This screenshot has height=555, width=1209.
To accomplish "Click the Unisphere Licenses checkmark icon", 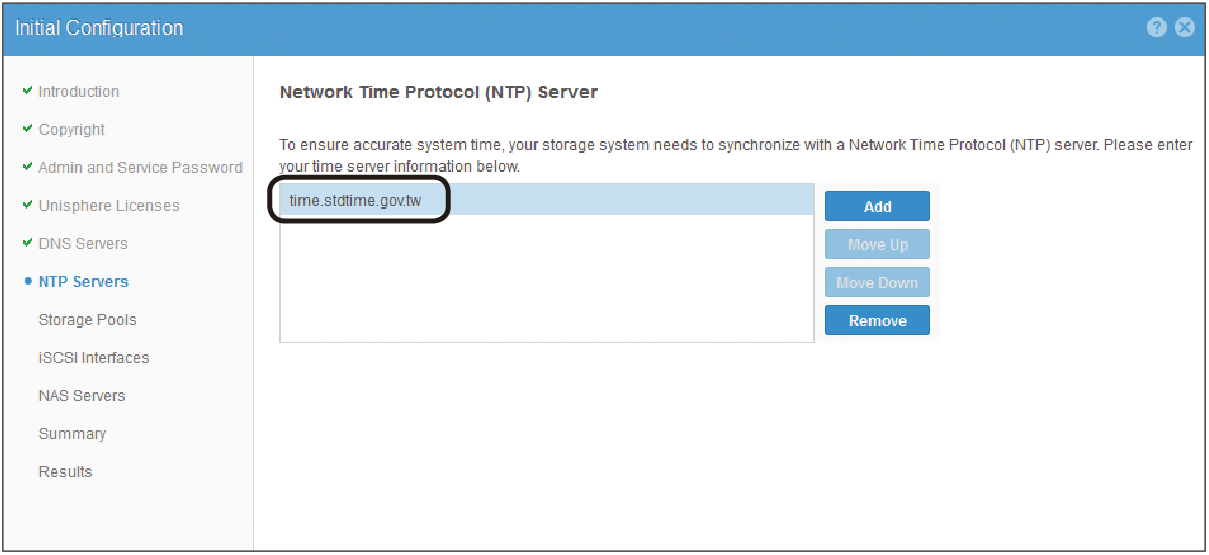I will [x=27, y=205].
